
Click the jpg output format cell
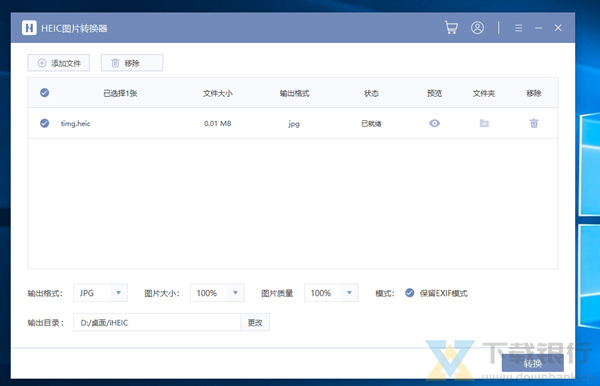[294, 124]
